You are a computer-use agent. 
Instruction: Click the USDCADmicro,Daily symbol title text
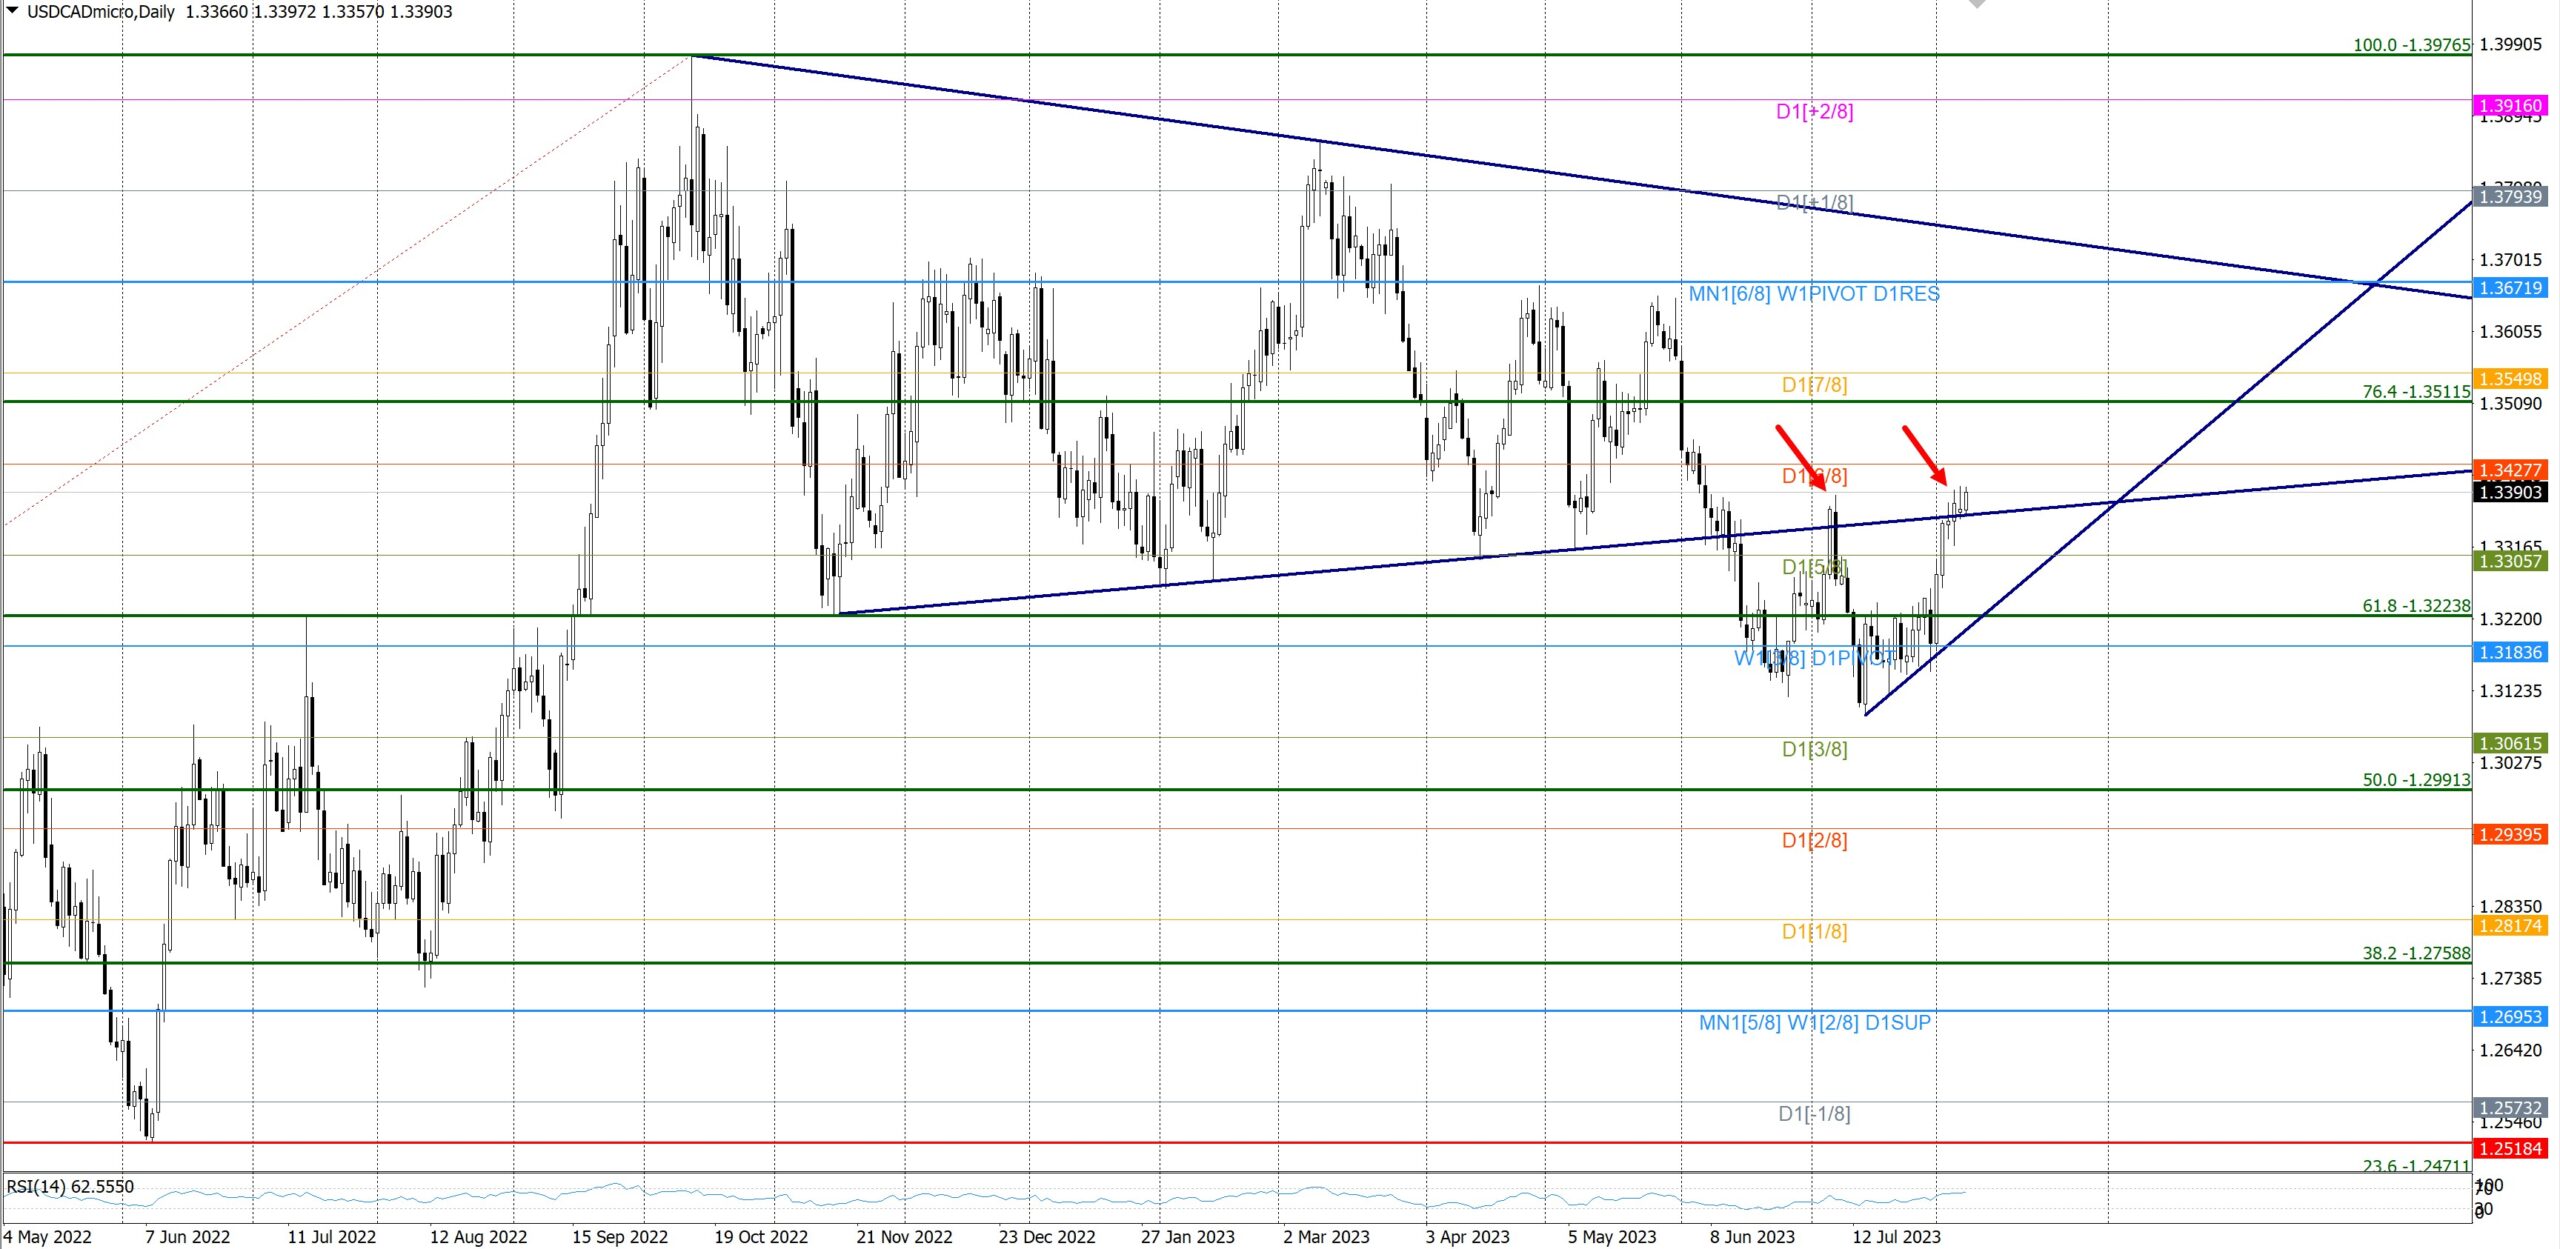coord(100,12)
